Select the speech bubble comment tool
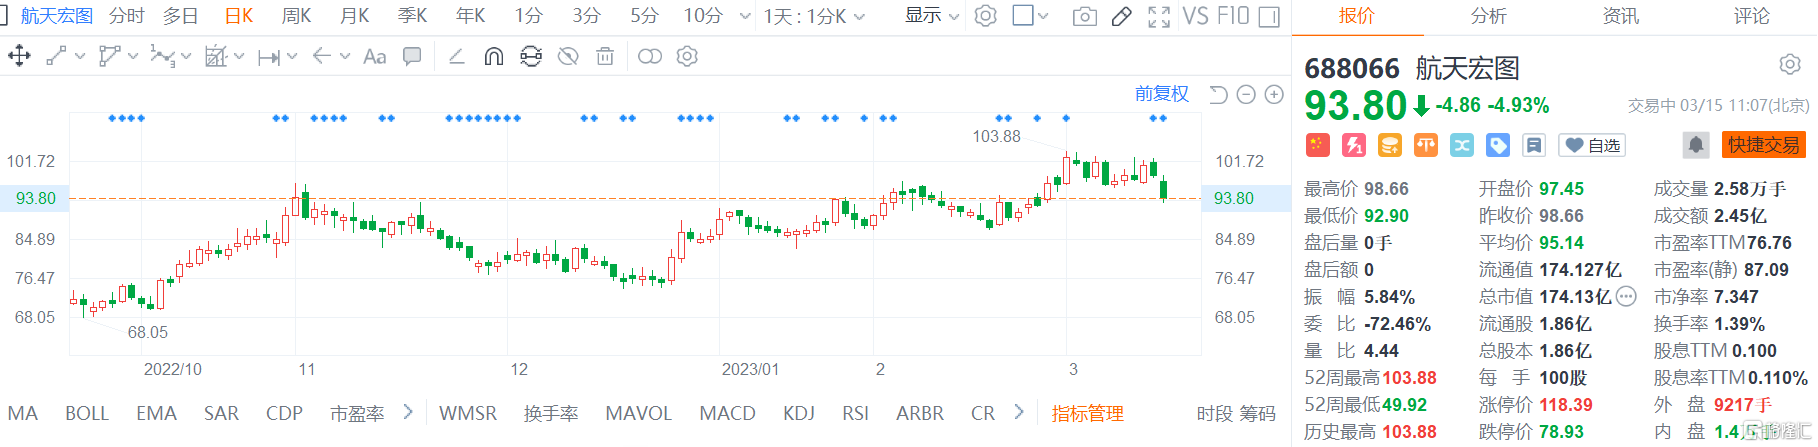Image resolution: width=1818 pixels, height=447 pixels. pos(412,56)
